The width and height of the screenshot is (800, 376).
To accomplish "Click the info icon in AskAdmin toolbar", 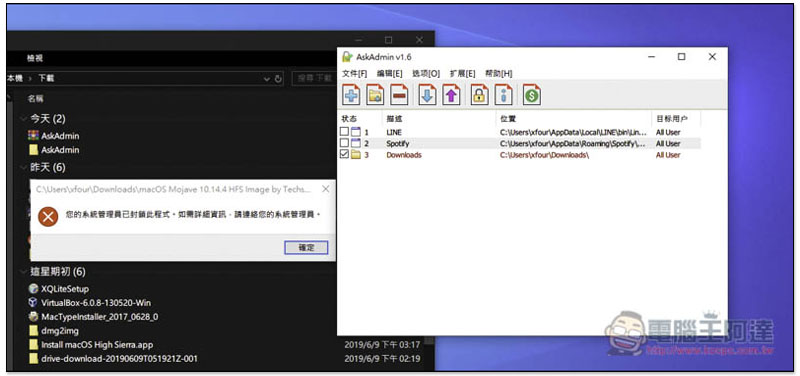I will (x=504, y=95).
